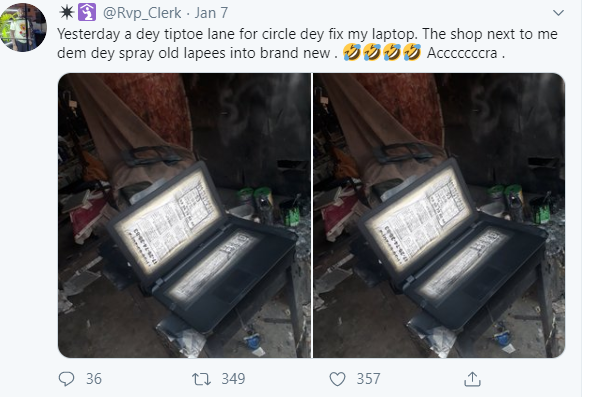Open the reply speech bubble icon

pos(66,379)
